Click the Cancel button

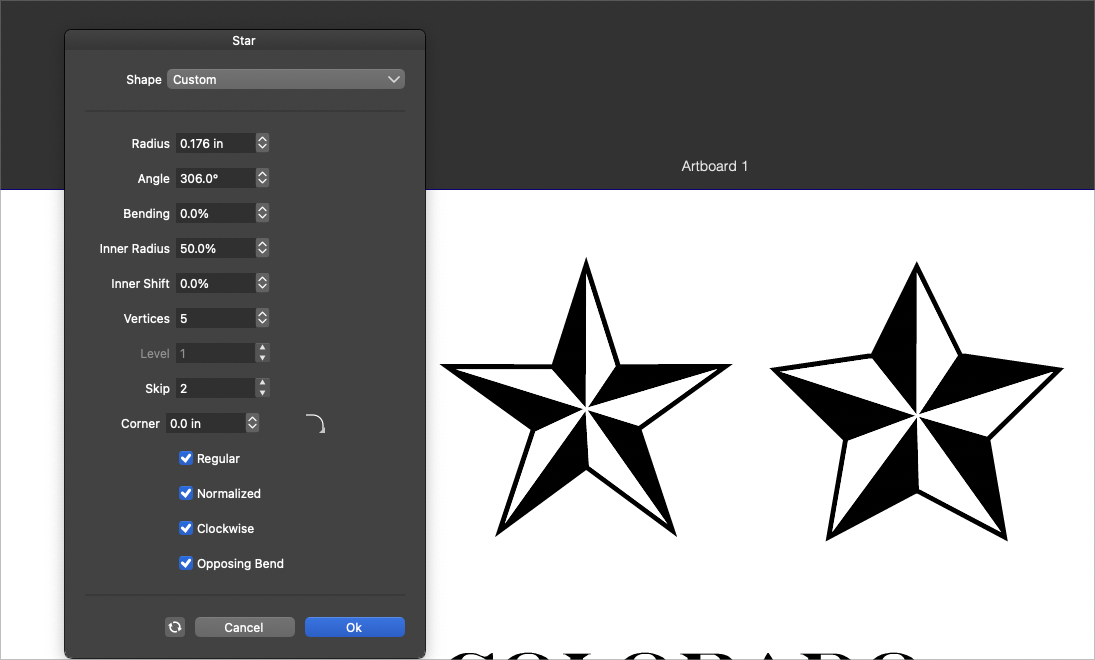(245, 627)
